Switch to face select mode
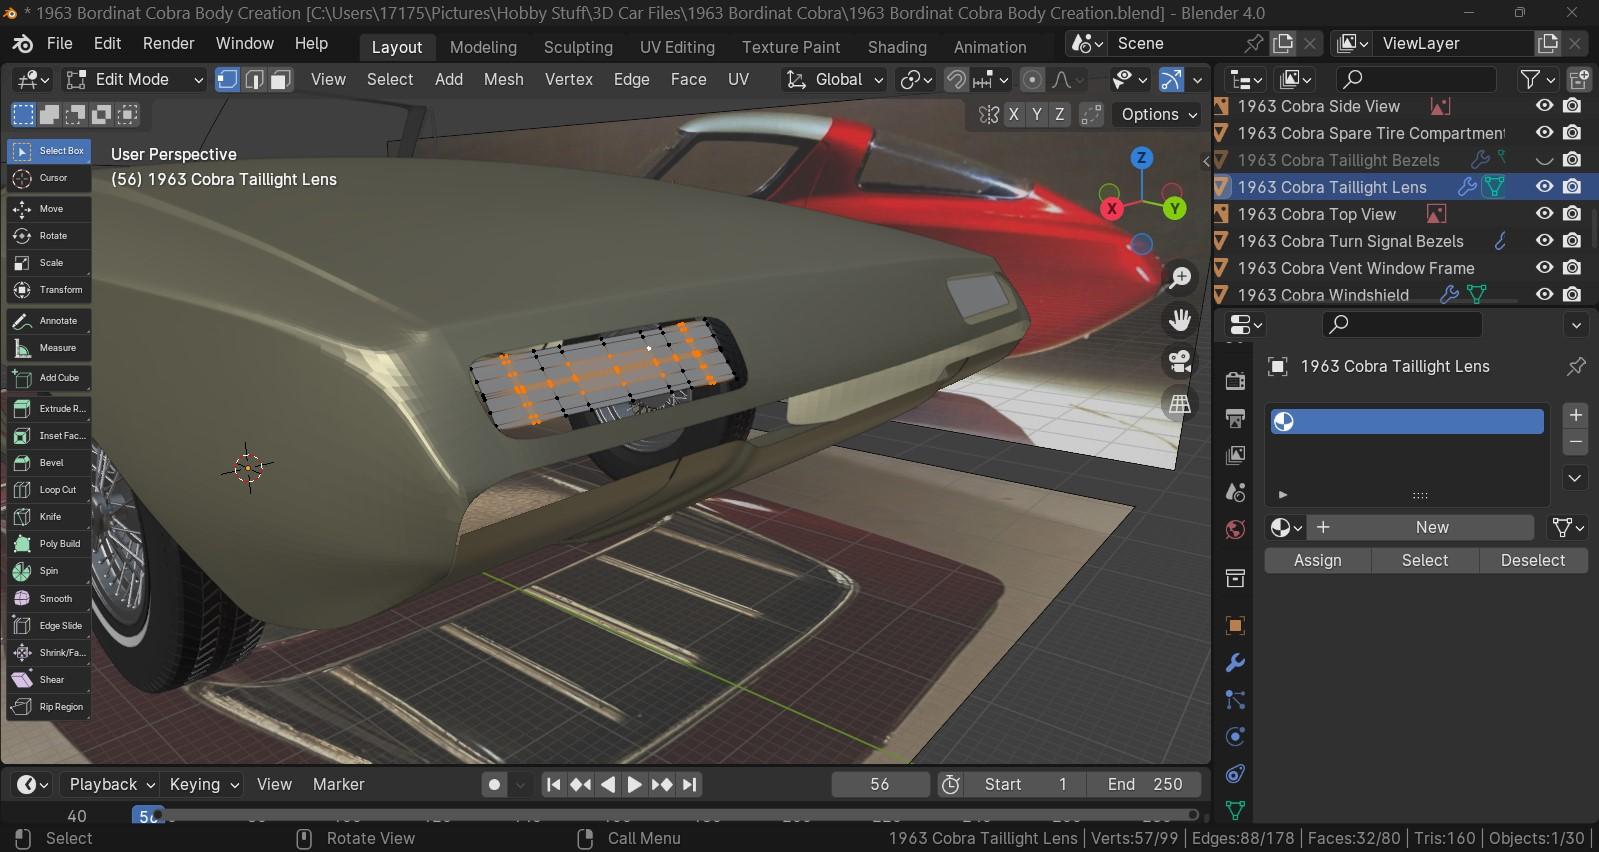Screen dimensions: 1599x852 tap(281, 79)
